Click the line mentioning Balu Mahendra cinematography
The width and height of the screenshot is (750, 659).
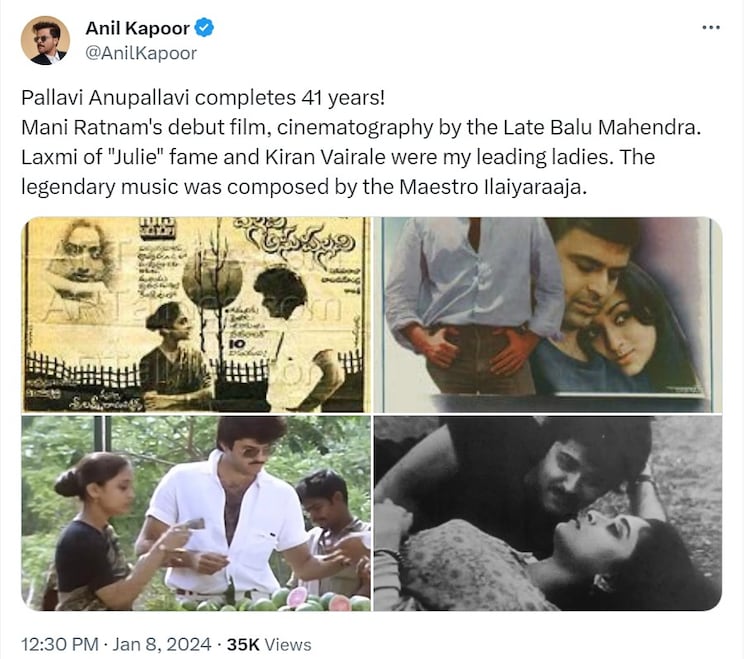tap(361, 127)
